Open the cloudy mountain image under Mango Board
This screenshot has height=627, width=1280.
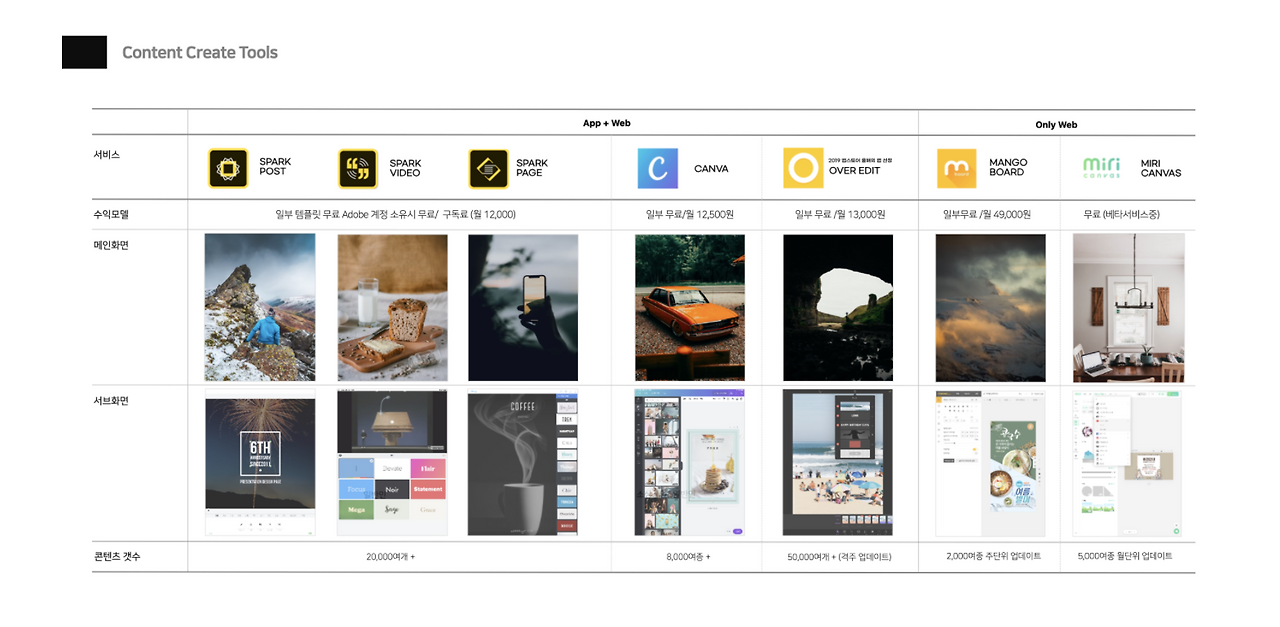click(991, 307)
